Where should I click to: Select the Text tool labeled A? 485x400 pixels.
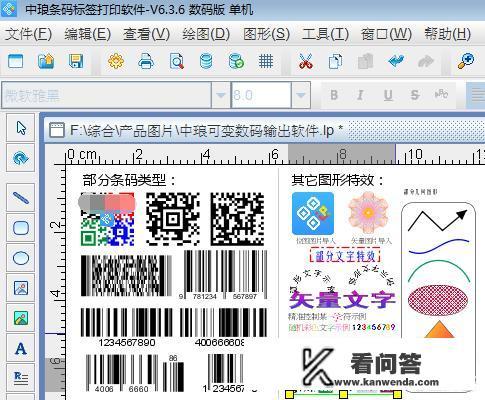[x=21, y=348]
